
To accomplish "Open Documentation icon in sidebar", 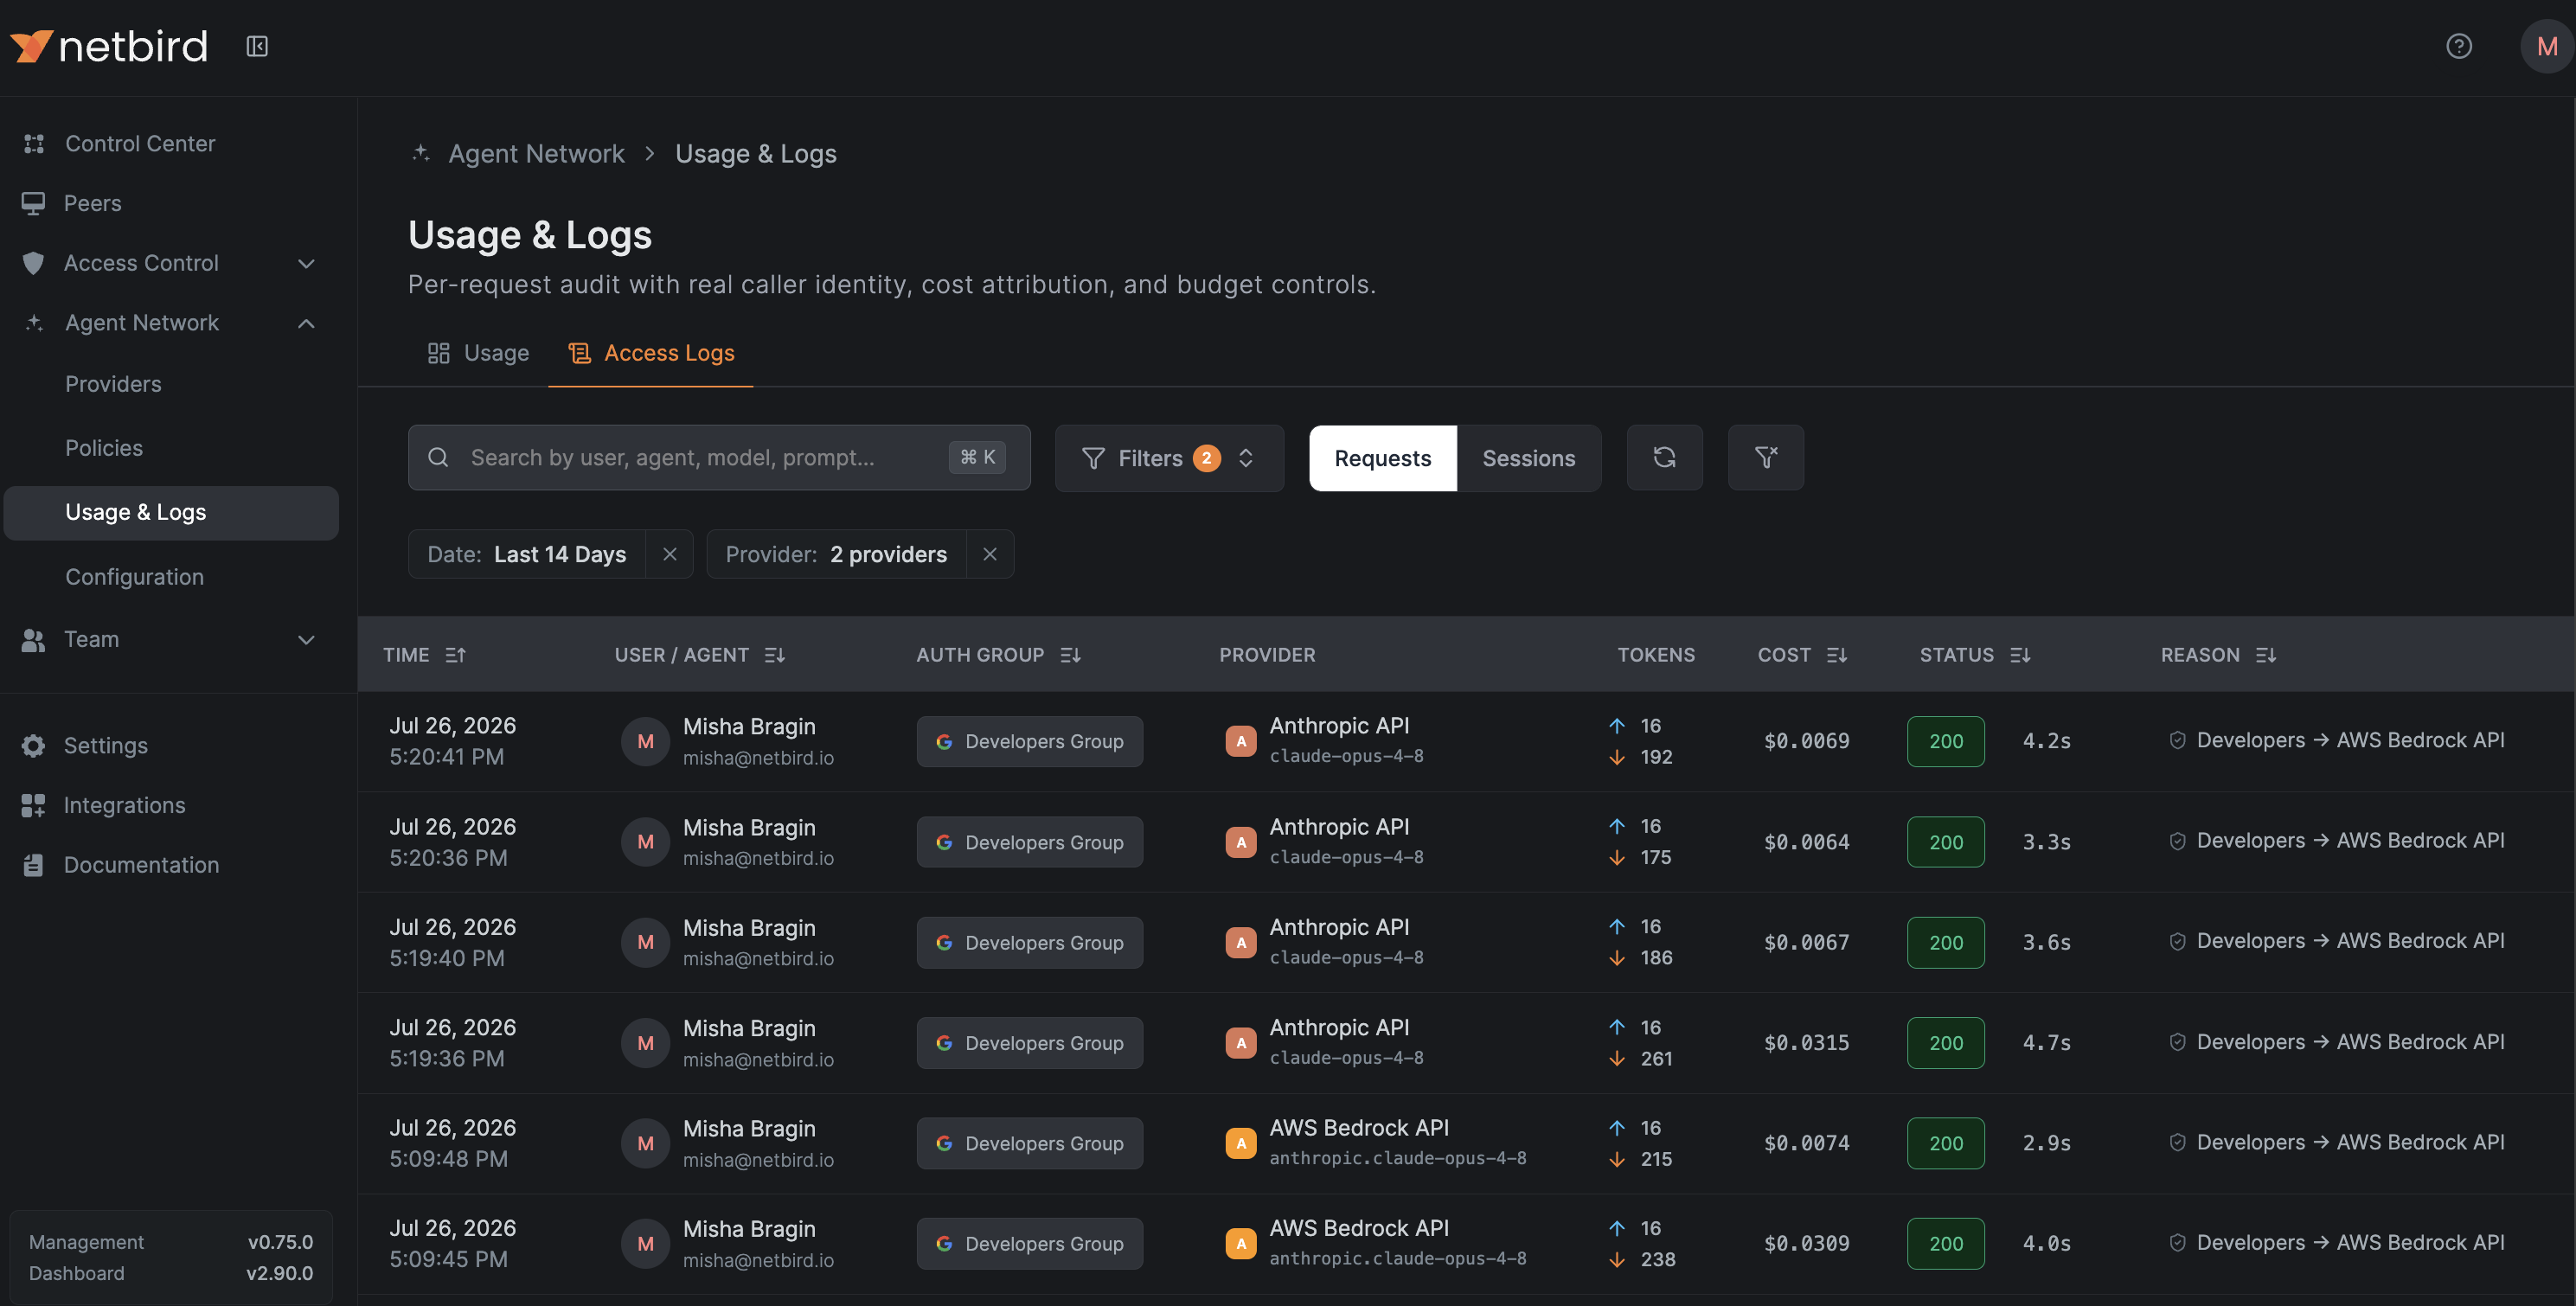I will pos(33,865).
